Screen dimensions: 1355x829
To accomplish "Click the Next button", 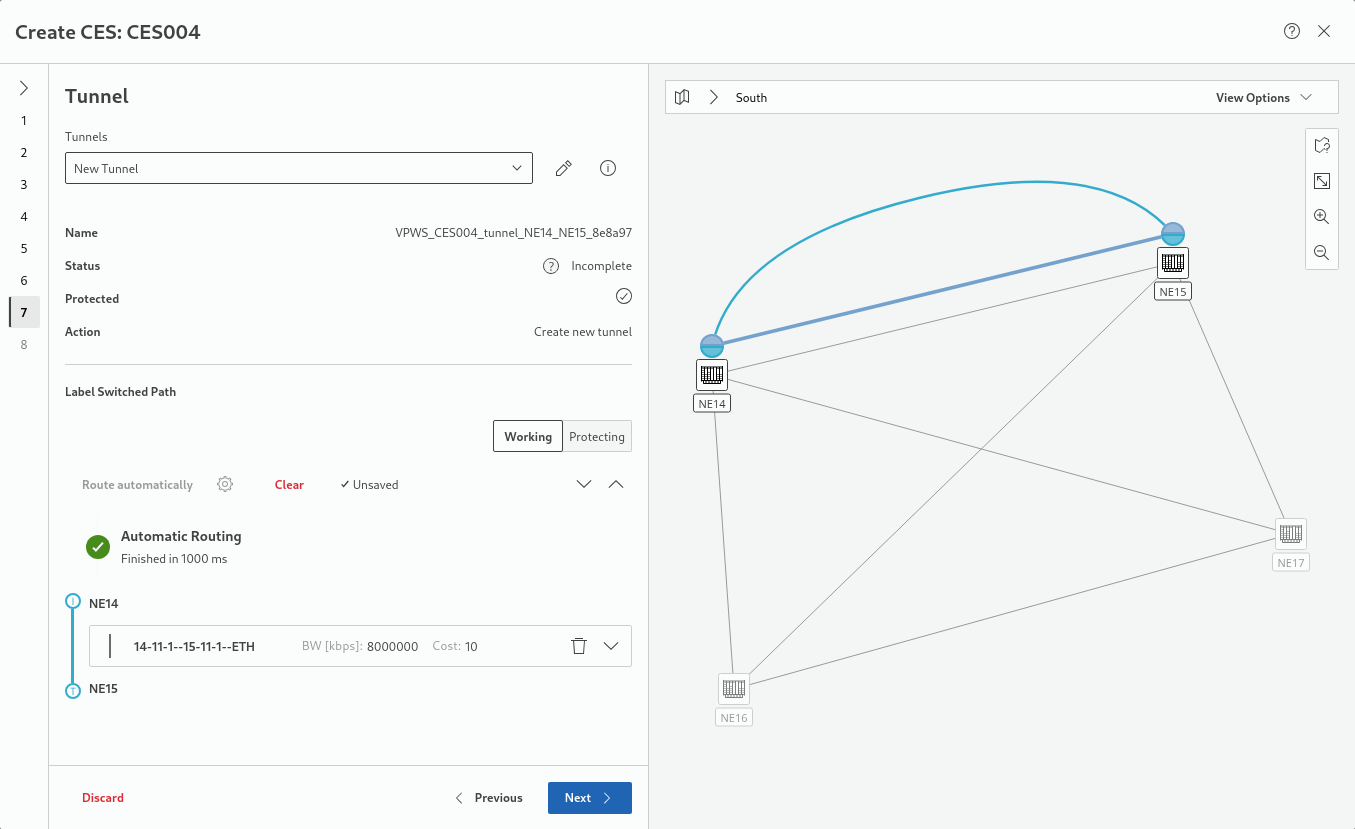I will tap(589, 798).
